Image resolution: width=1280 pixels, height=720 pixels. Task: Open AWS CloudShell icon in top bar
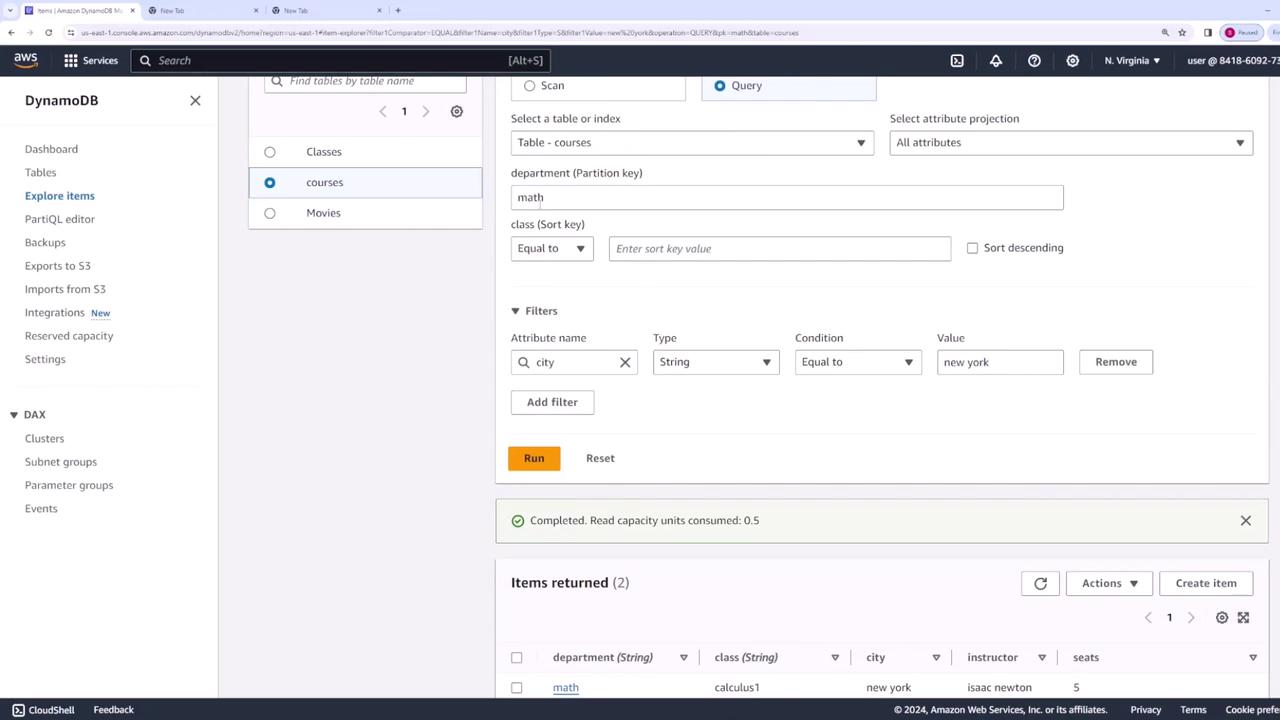957,60
